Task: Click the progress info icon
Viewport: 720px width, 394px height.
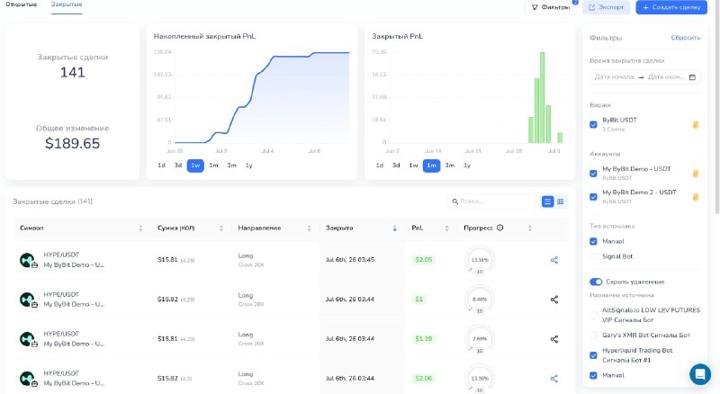Action: [500, 228]
